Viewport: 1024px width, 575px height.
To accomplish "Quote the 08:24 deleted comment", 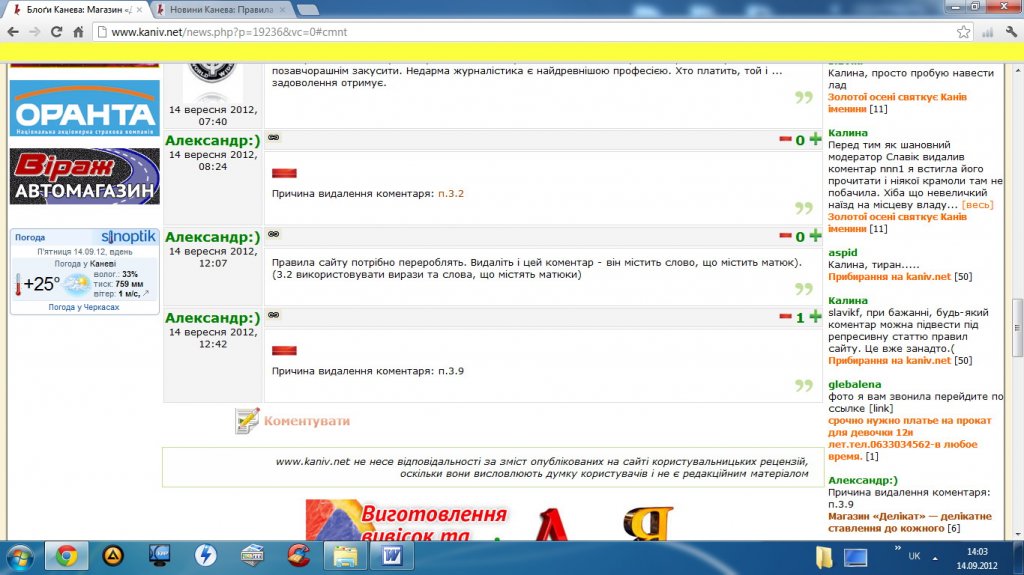I will 804,208.
